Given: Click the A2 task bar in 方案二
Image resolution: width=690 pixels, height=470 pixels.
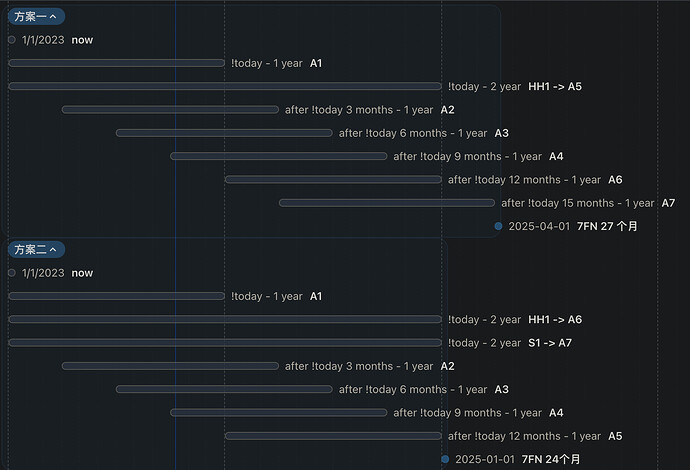Looking at the screenshot, I should 170,366.
